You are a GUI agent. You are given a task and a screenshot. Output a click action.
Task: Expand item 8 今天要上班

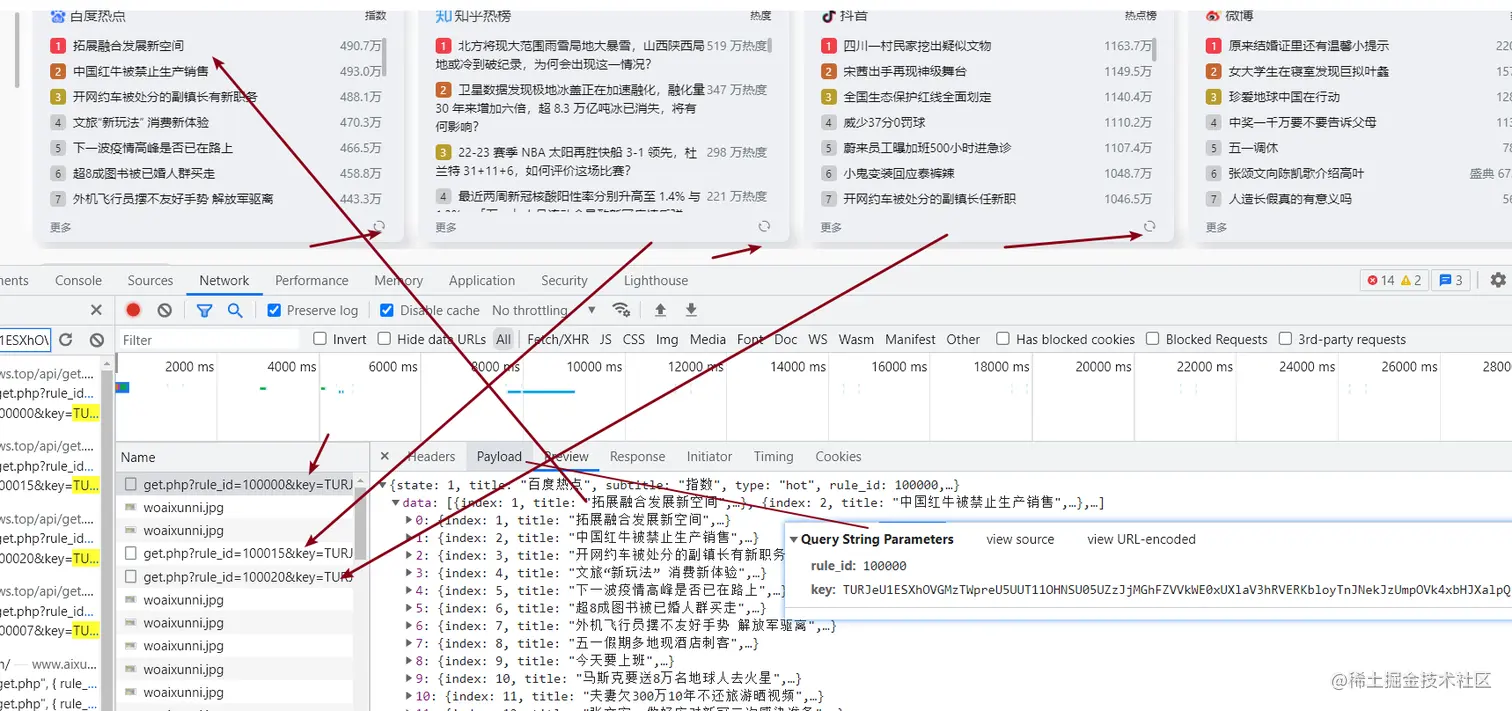pos(409,661)
